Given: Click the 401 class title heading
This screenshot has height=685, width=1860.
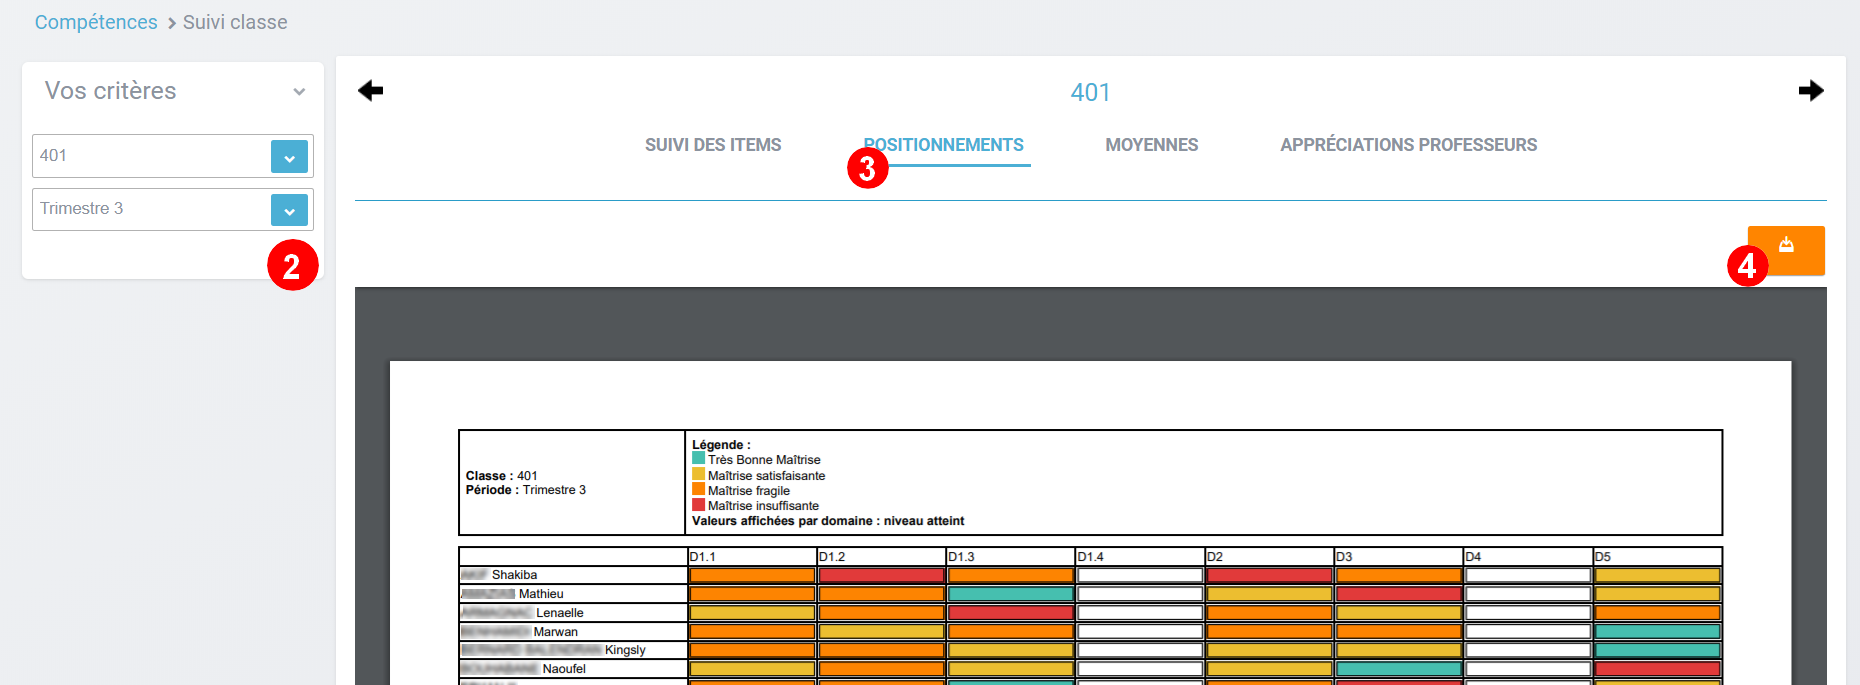Looking at the screenshot, I should coord(1090,92).
